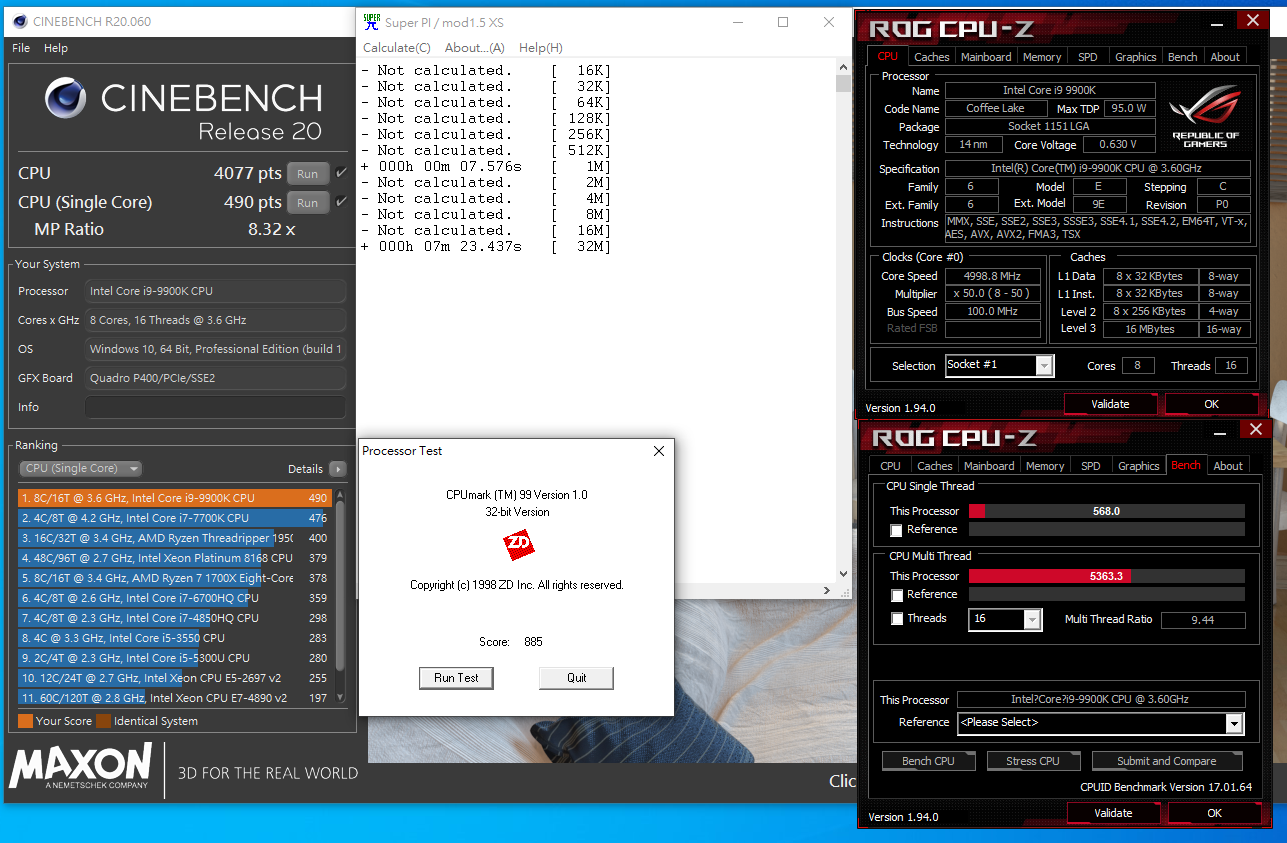Viewport: 1287px width, 843px height.
Task: Toggle the Threads checkbox in CPU-Z Bench
Action: 896,619
